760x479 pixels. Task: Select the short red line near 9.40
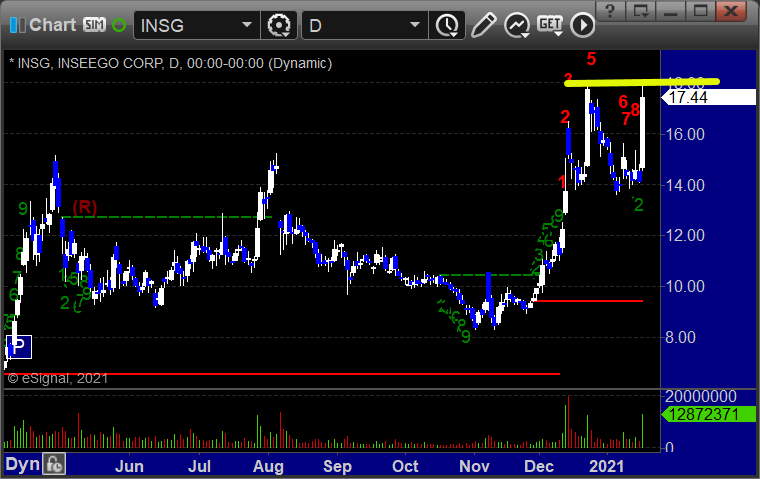(x=587, y=301)
